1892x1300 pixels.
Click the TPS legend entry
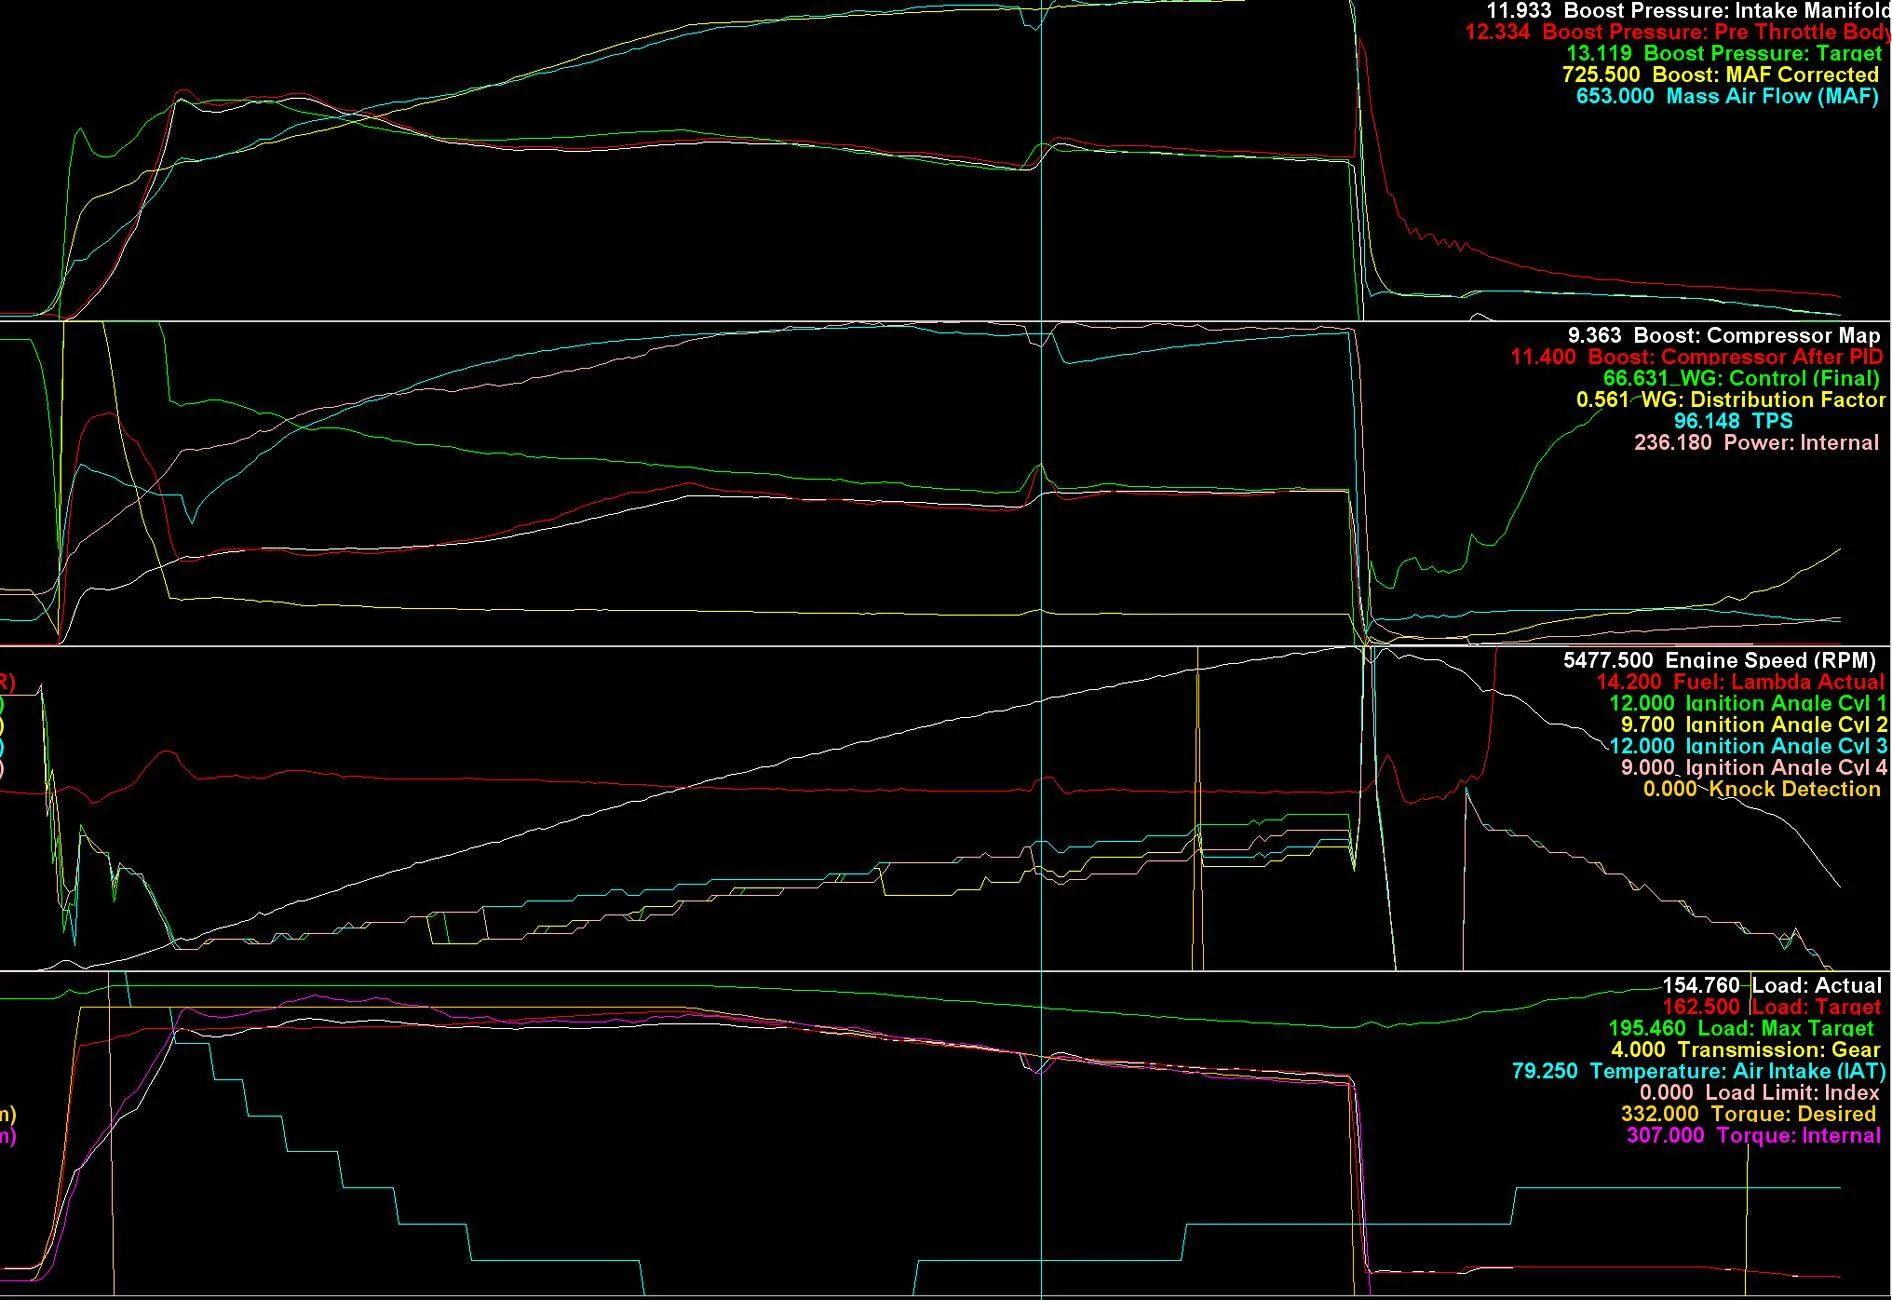pos(1733,422)
